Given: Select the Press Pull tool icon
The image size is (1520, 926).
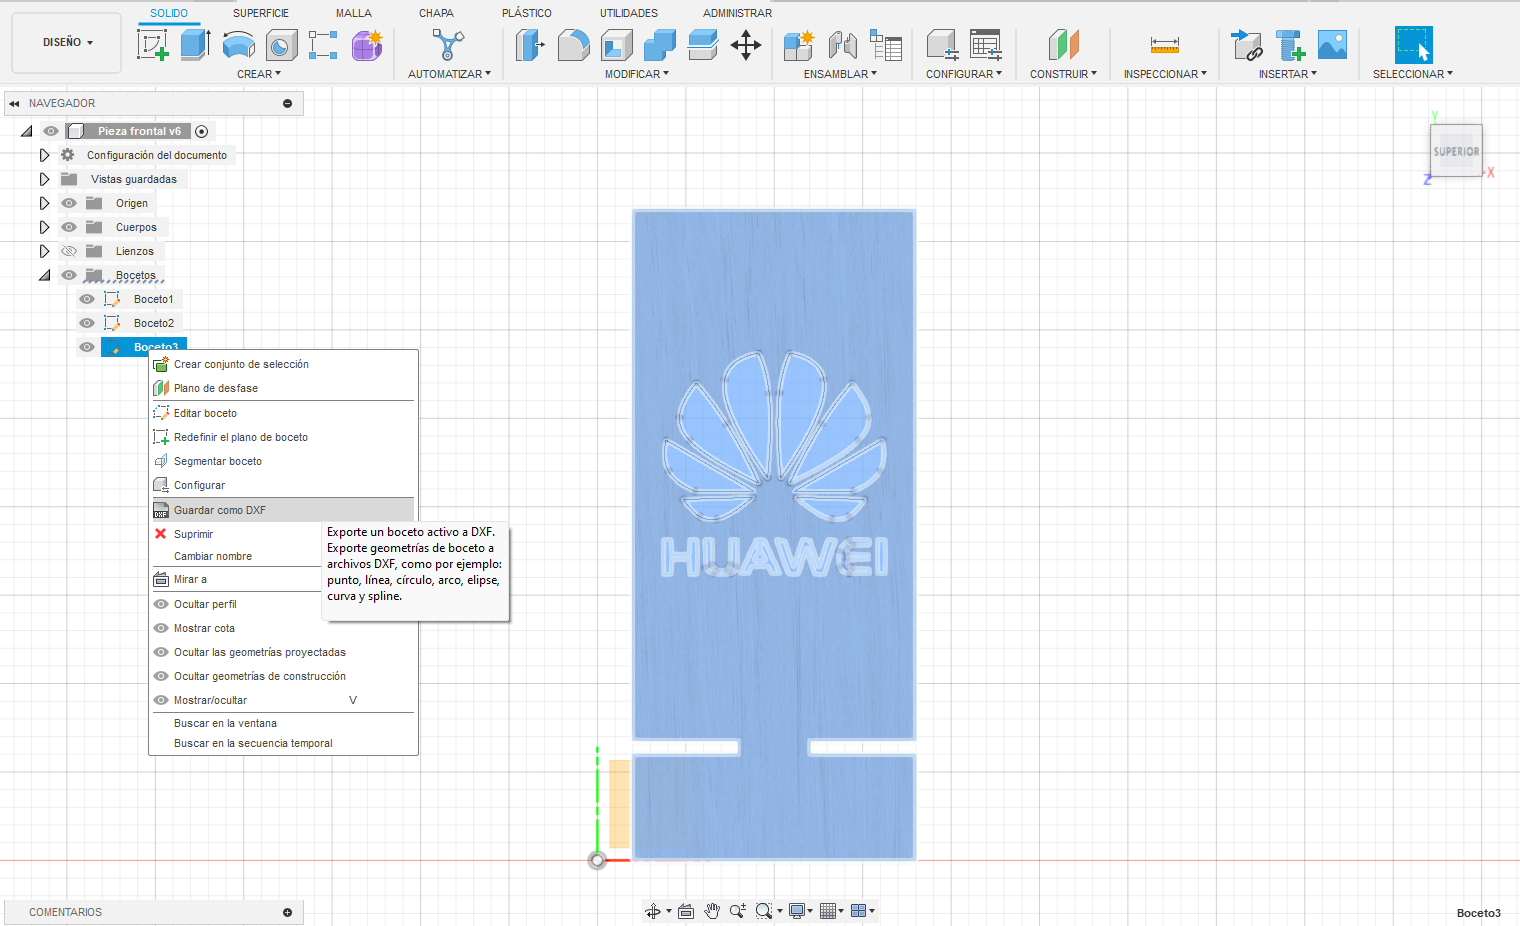Looking at the screenshot, I should 530,44.
